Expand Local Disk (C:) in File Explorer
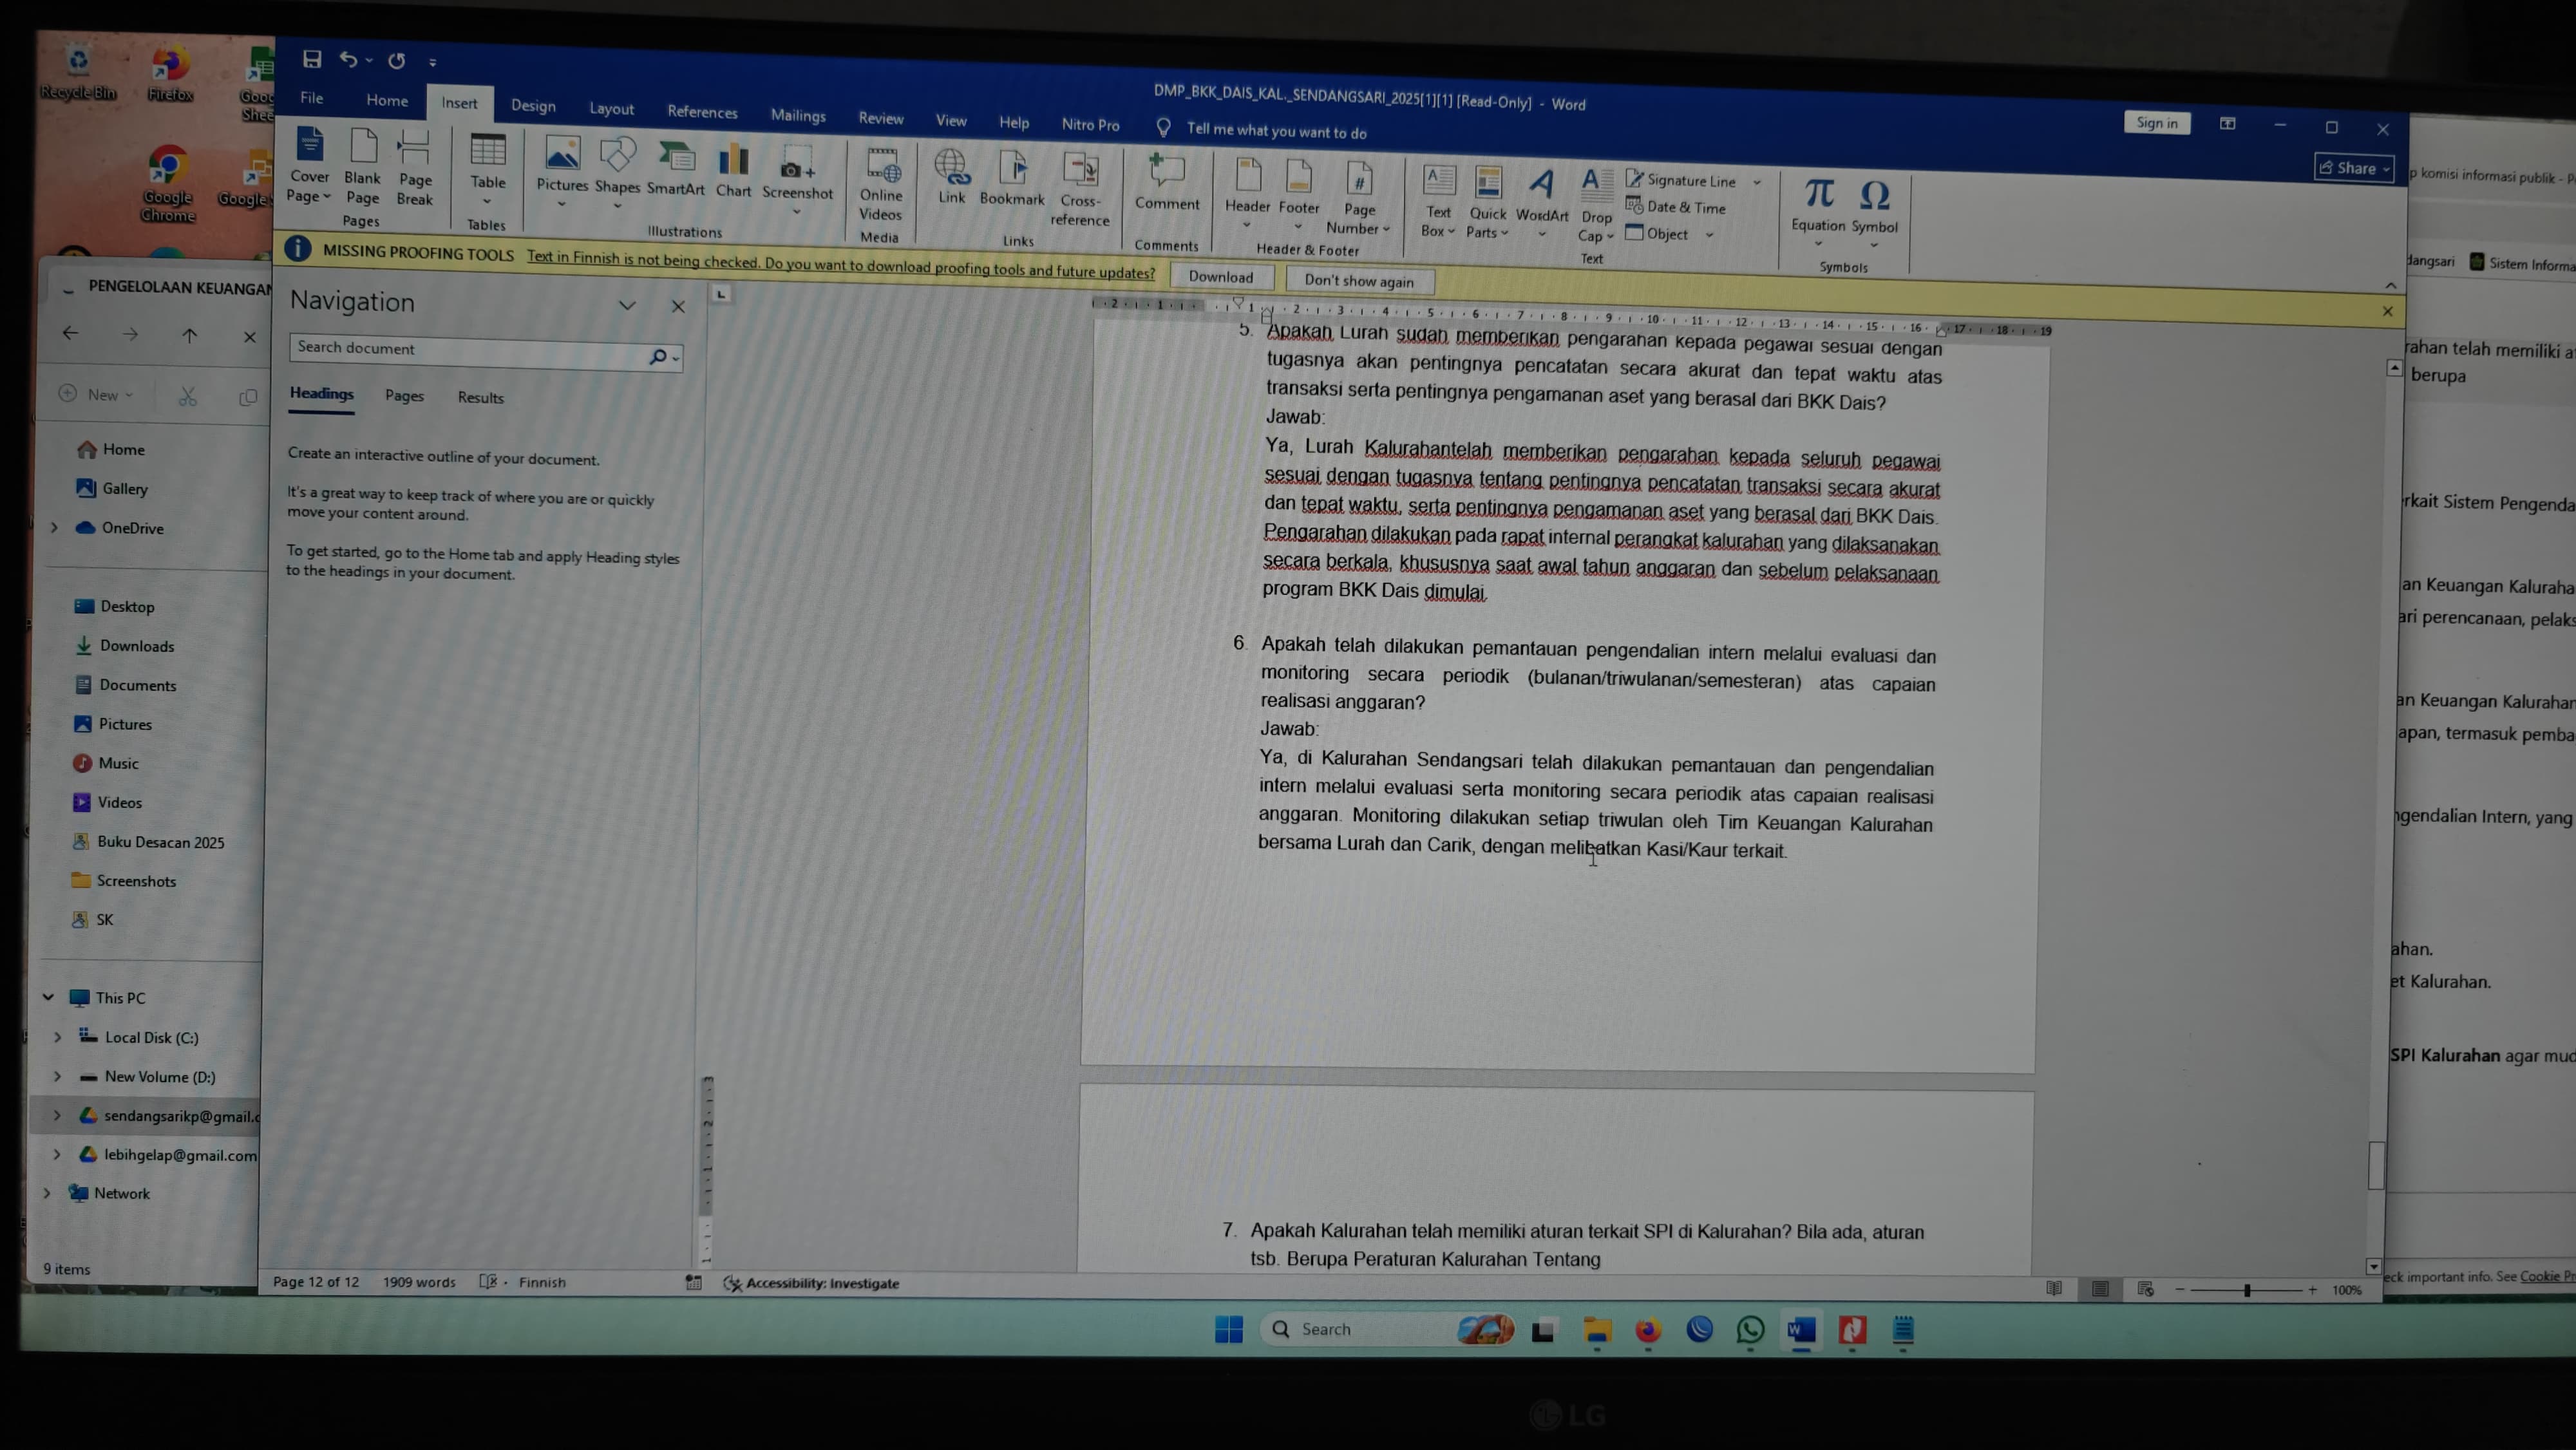 [x=57, y=1037]
